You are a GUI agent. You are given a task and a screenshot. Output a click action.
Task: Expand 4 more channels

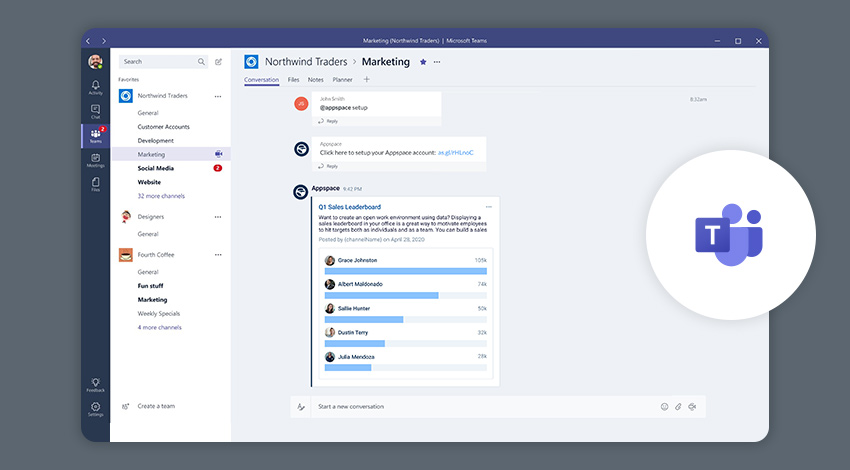(159, 327)
